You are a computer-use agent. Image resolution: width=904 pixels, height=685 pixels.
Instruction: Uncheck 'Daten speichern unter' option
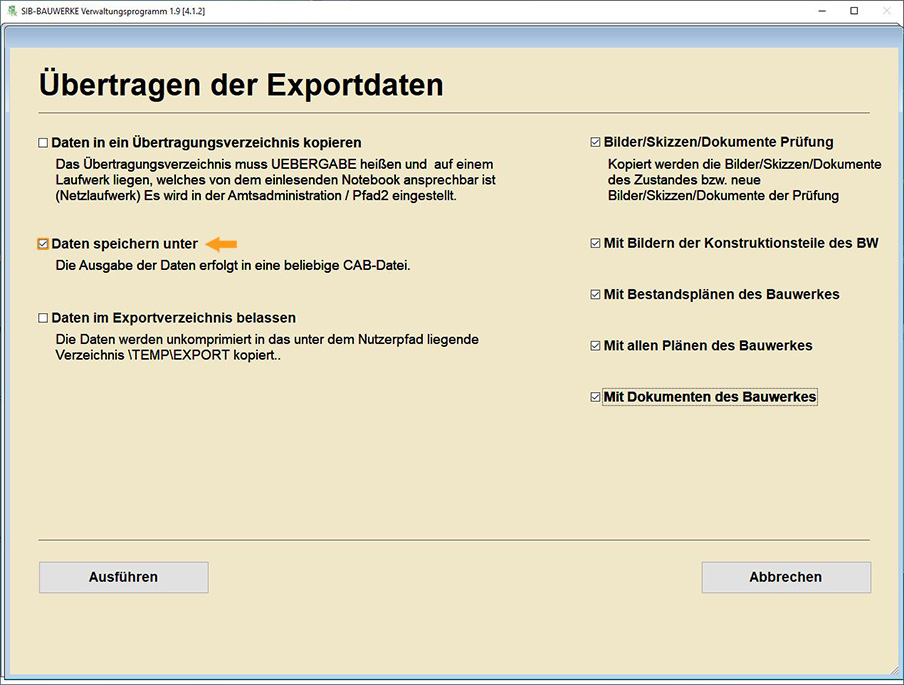(x=43, y=244)
